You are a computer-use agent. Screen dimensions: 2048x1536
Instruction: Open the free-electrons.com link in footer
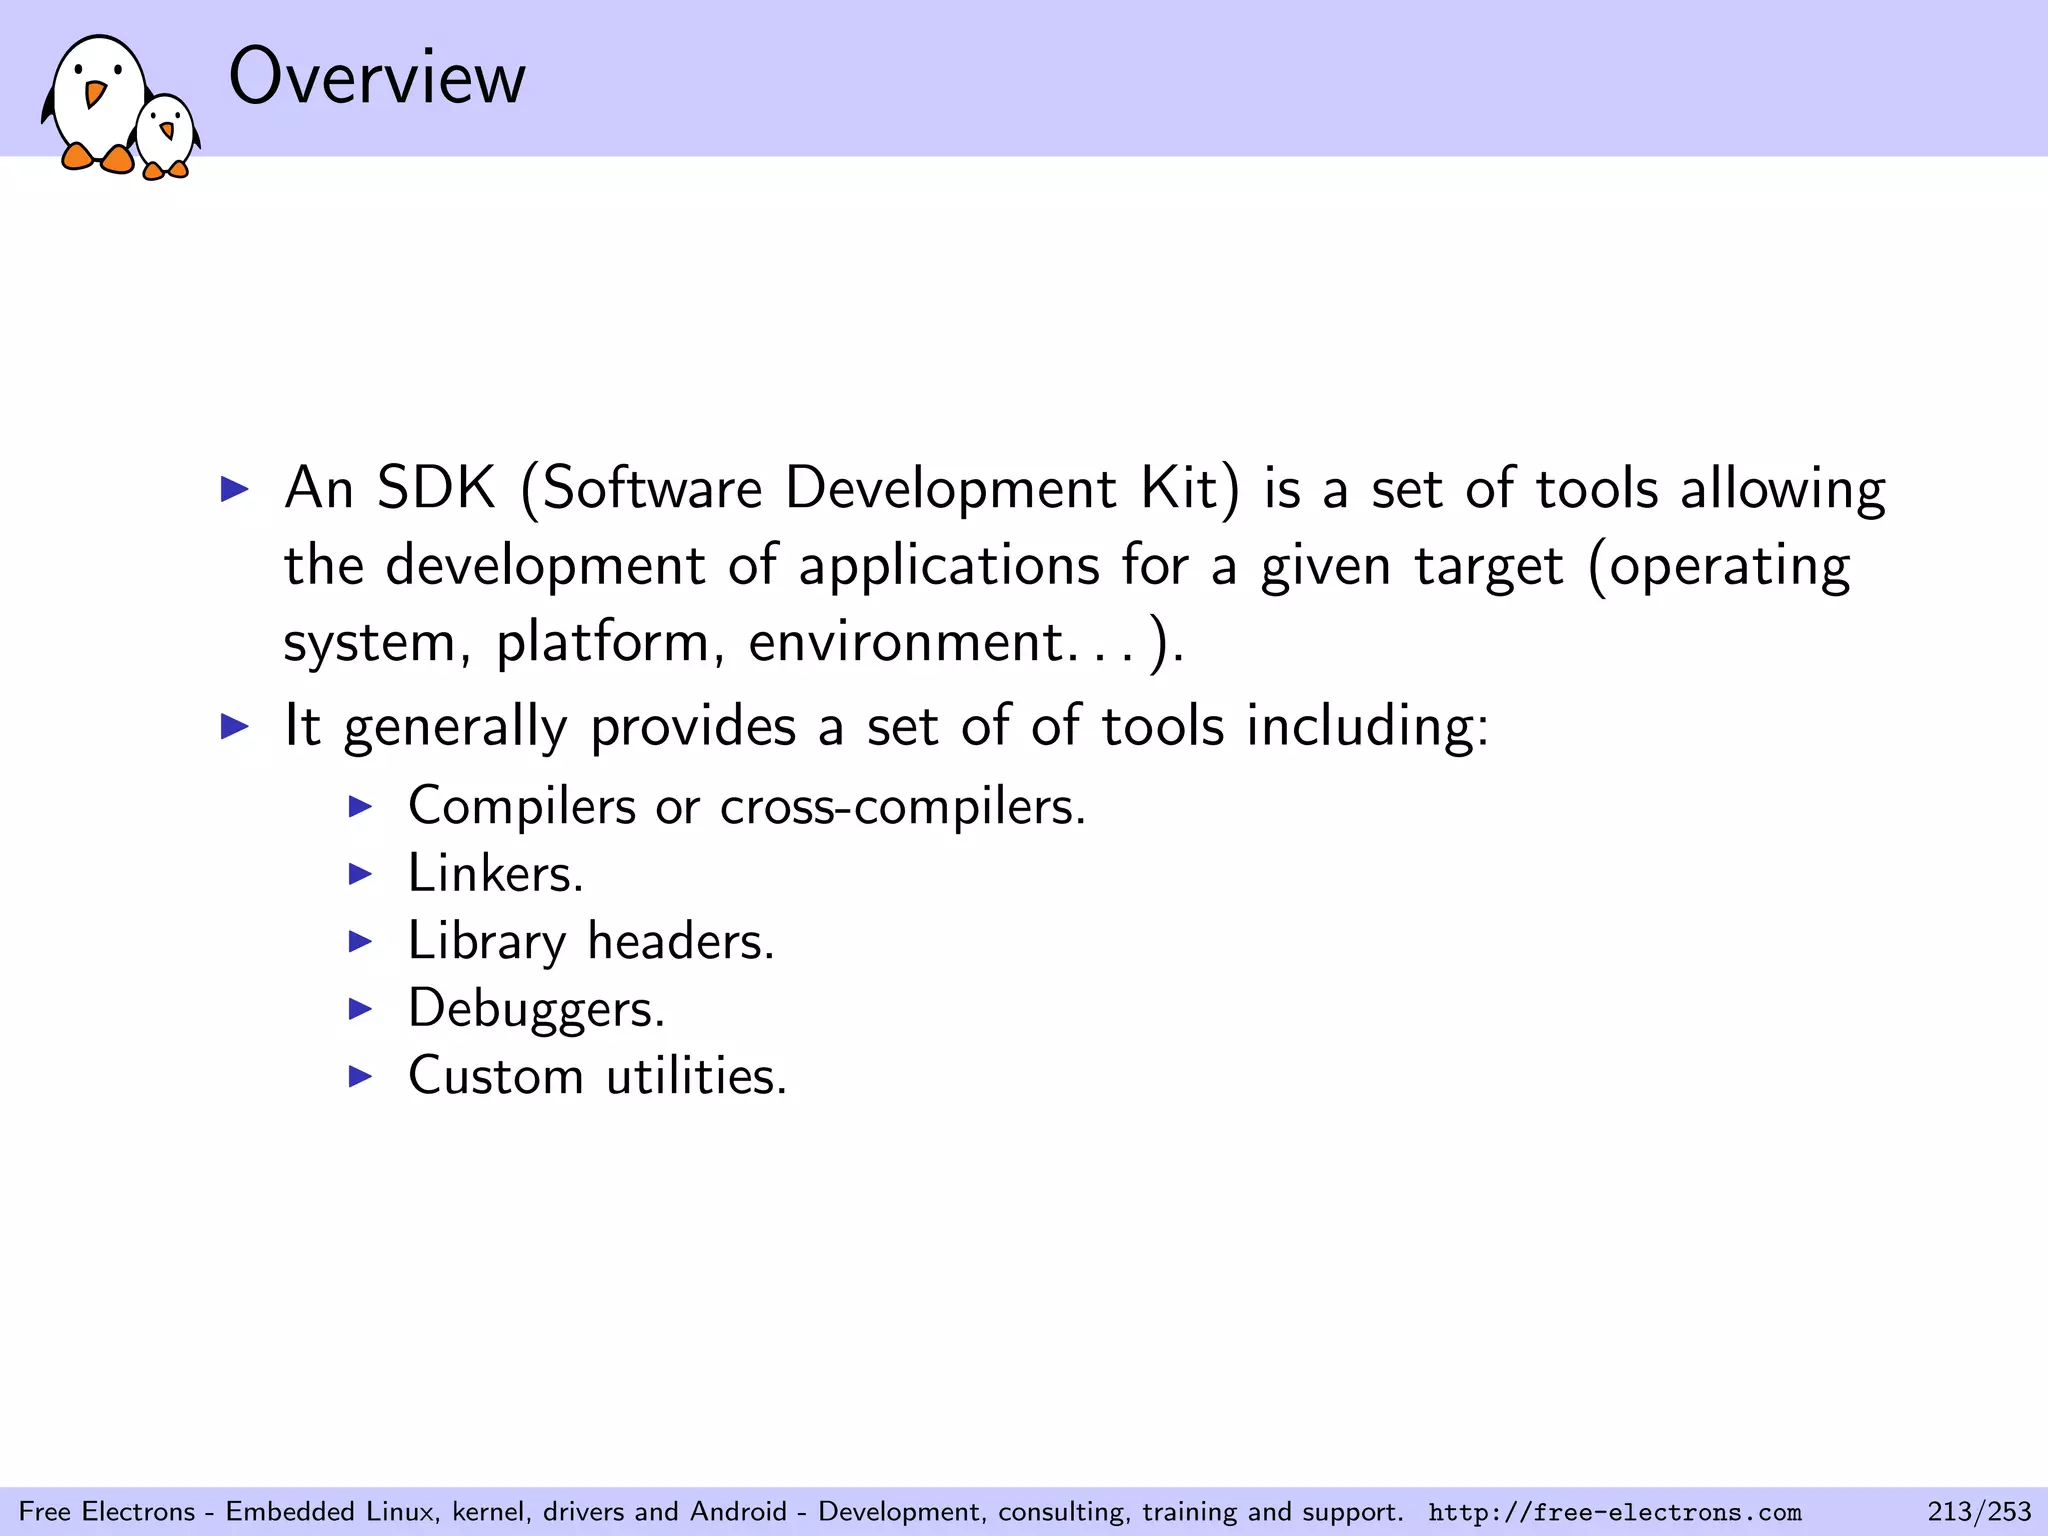1614,1512
